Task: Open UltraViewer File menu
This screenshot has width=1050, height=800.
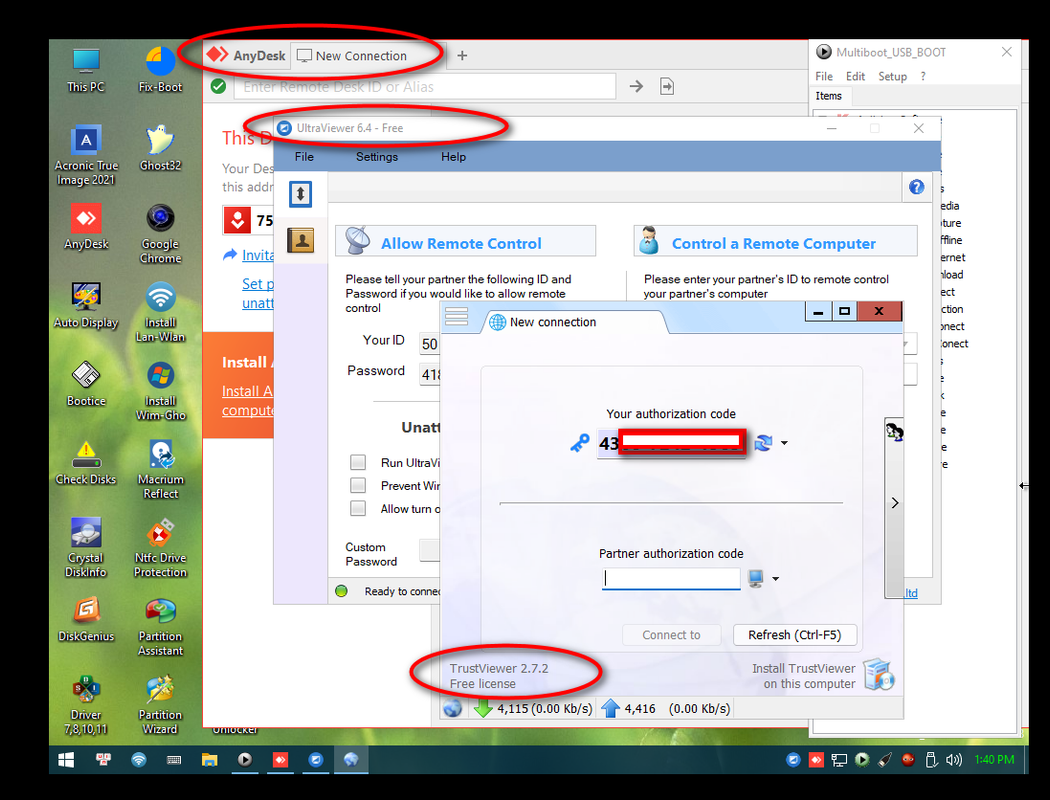Action: tap(304, 157)
